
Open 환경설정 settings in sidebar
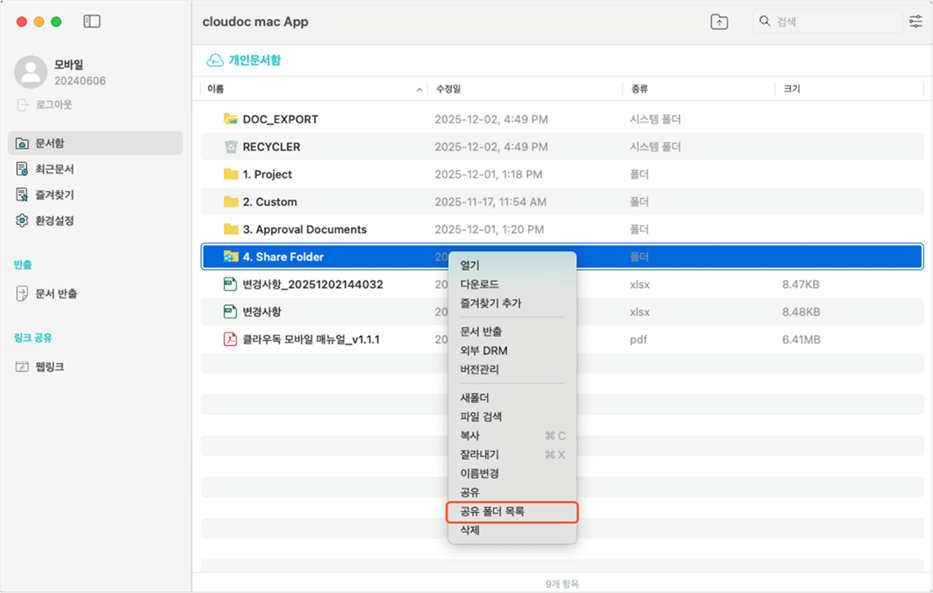point(54,220)
